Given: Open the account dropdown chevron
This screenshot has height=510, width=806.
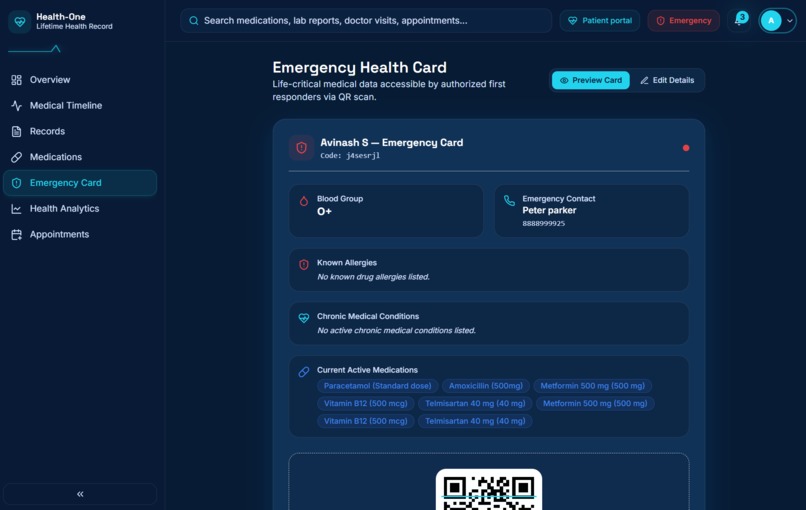Looking at the screenshot, I should (x=790, y=21).
